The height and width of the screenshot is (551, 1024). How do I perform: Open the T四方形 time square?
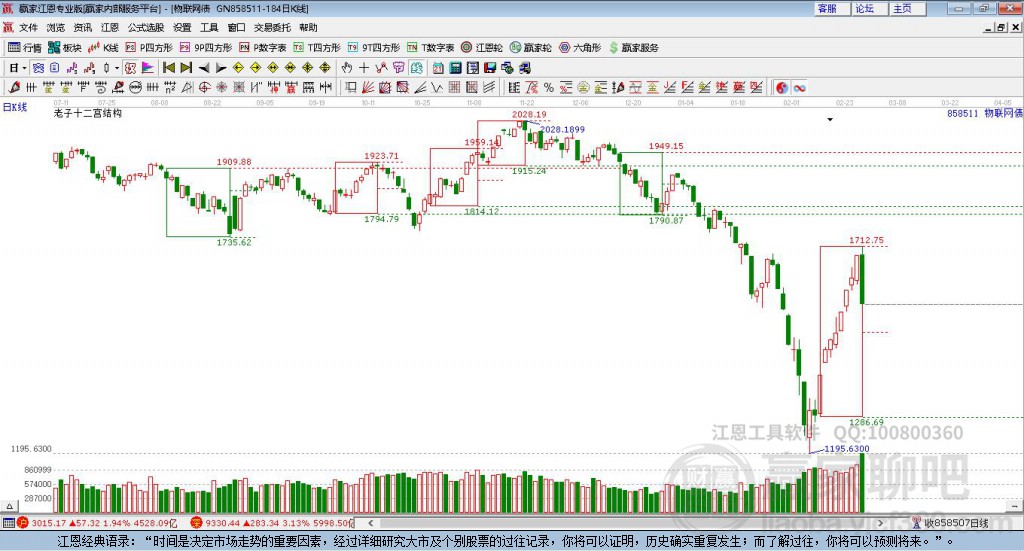click(x=317, y=48)
